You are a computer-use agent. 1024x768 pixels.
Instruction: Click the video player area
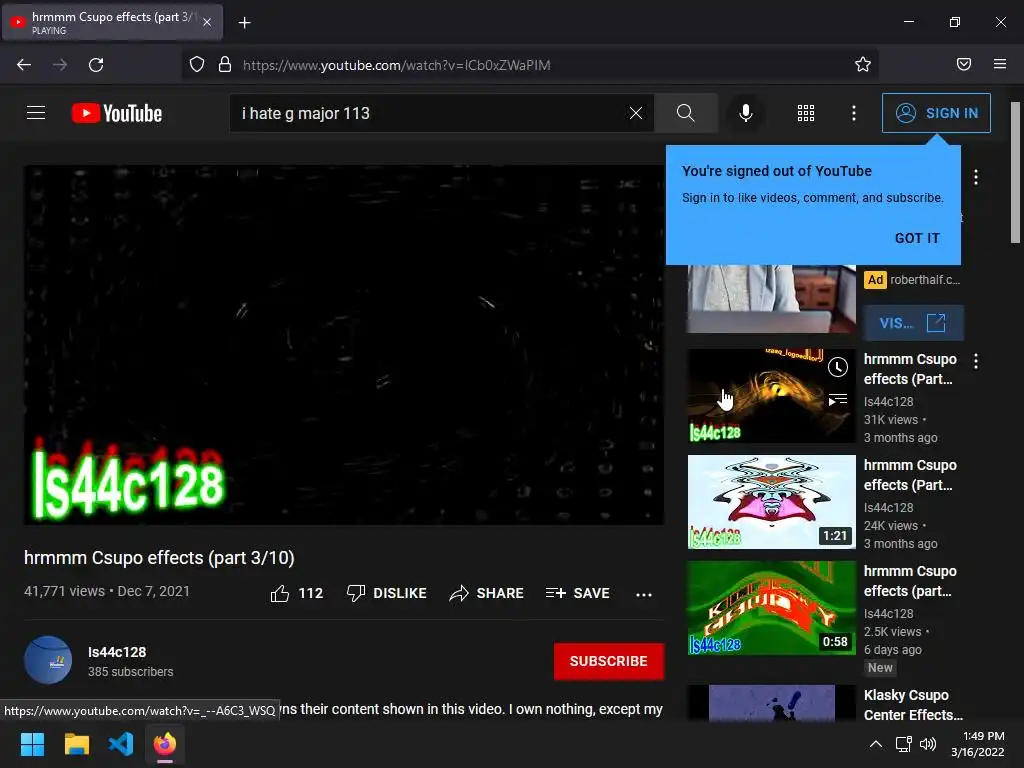[x=344, y=345]
